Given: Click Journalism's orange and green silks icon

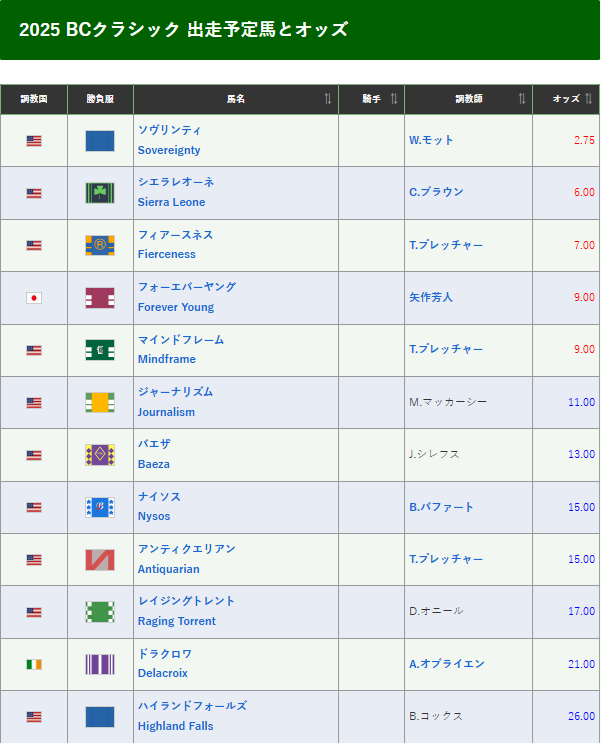Looking at the screenshot, I should (x=100, y=403).
